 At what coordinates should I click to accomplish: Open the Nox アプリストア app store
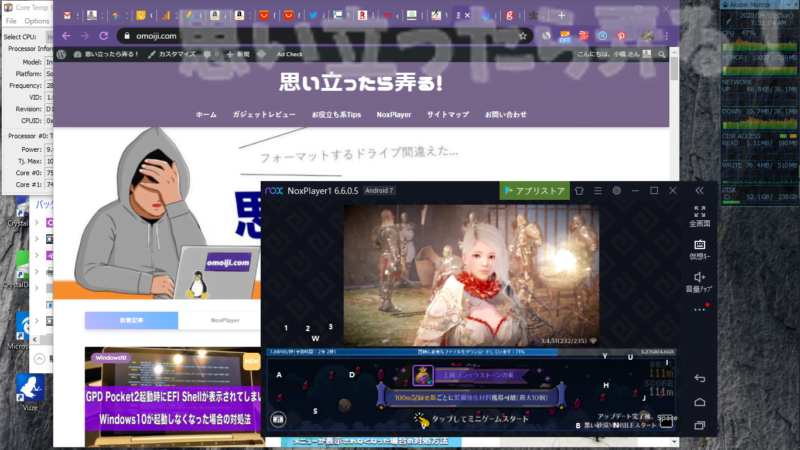pos(534,191)
